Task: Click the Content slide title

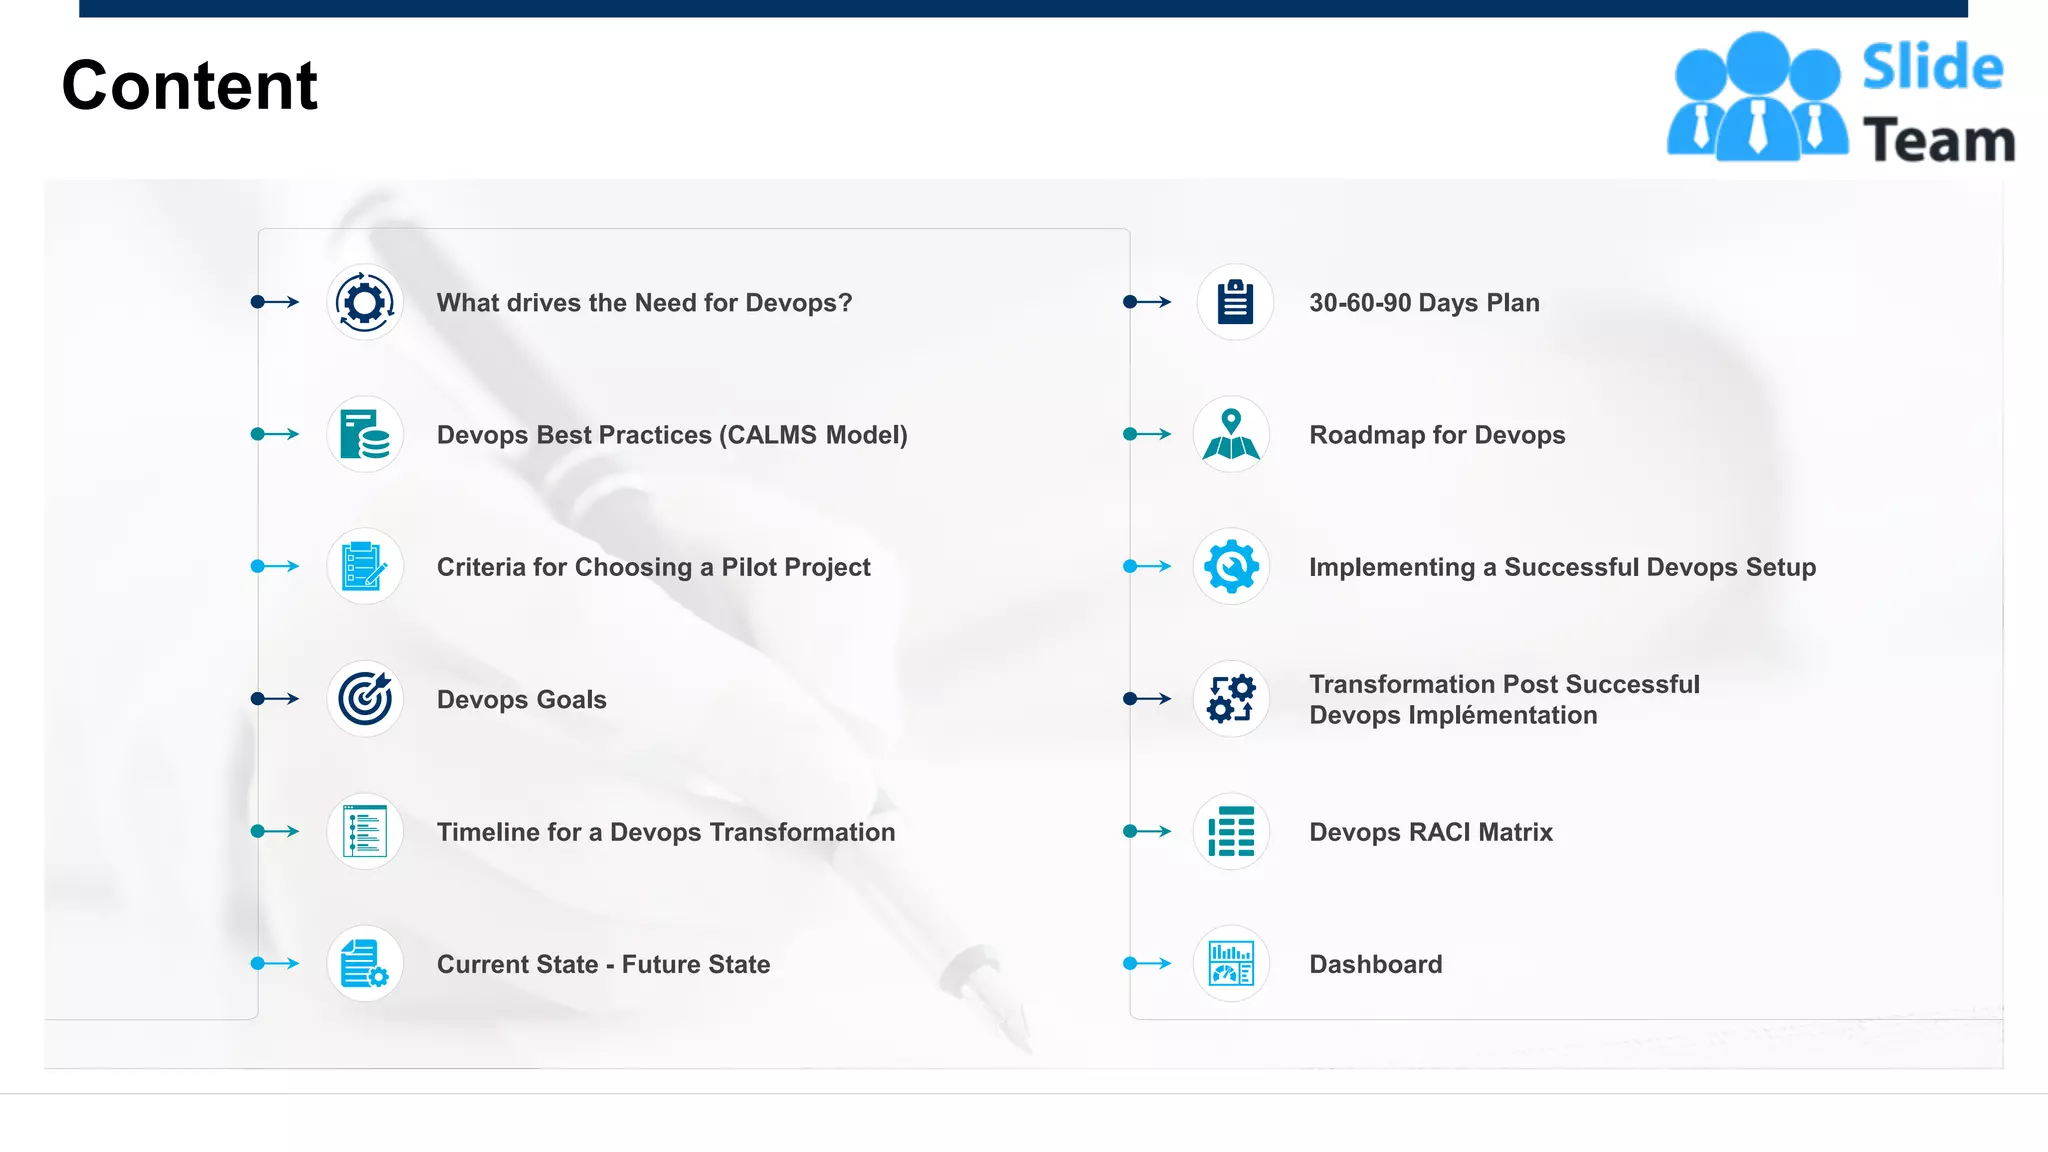Action: click(x=189, y=85)
